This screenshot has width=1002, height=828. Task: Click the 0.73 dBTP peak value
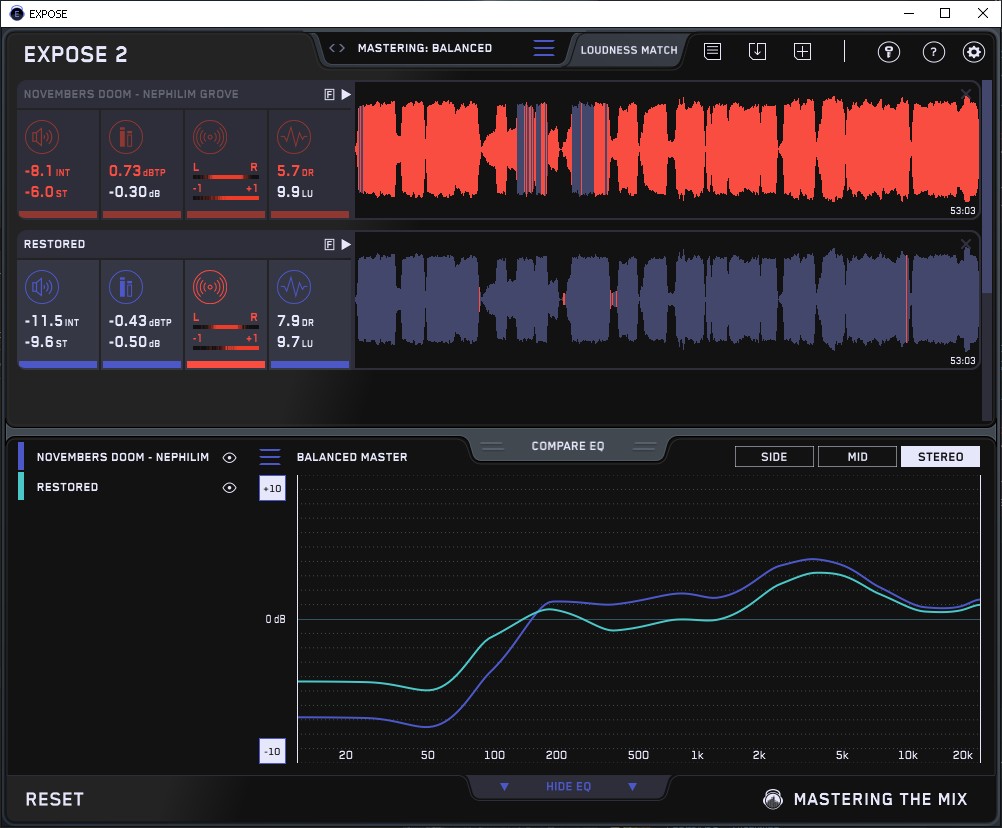point(137,171)
